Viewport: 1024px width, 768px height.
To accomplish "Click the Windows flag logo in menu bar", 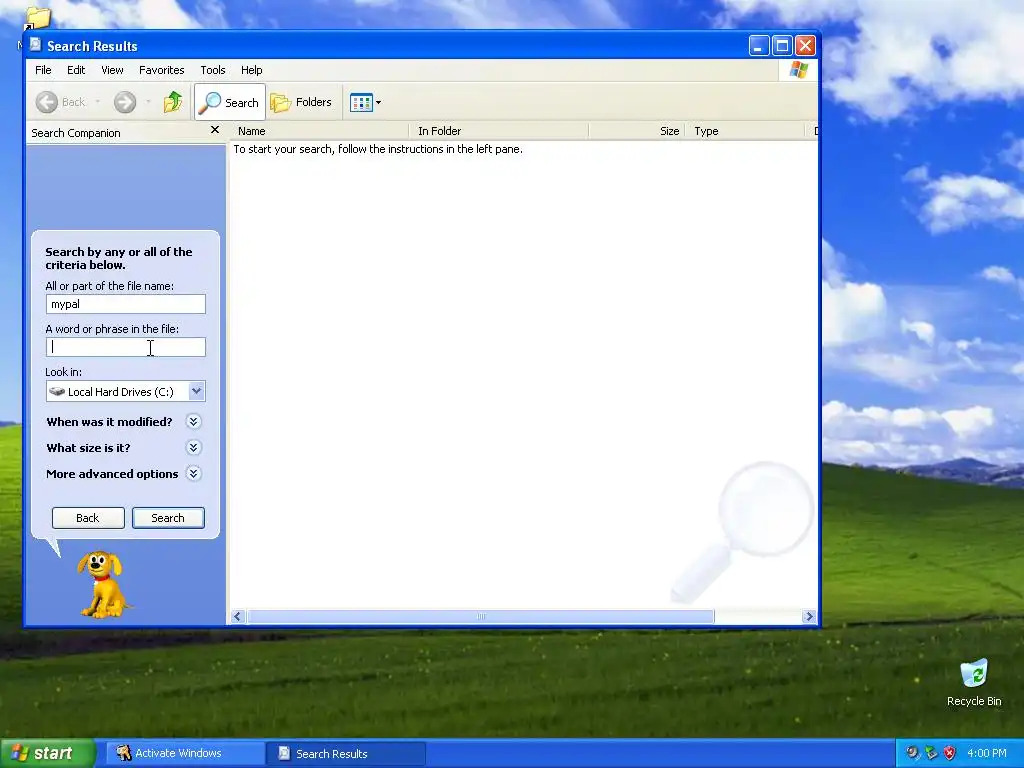I will click(x=798, y=70).
